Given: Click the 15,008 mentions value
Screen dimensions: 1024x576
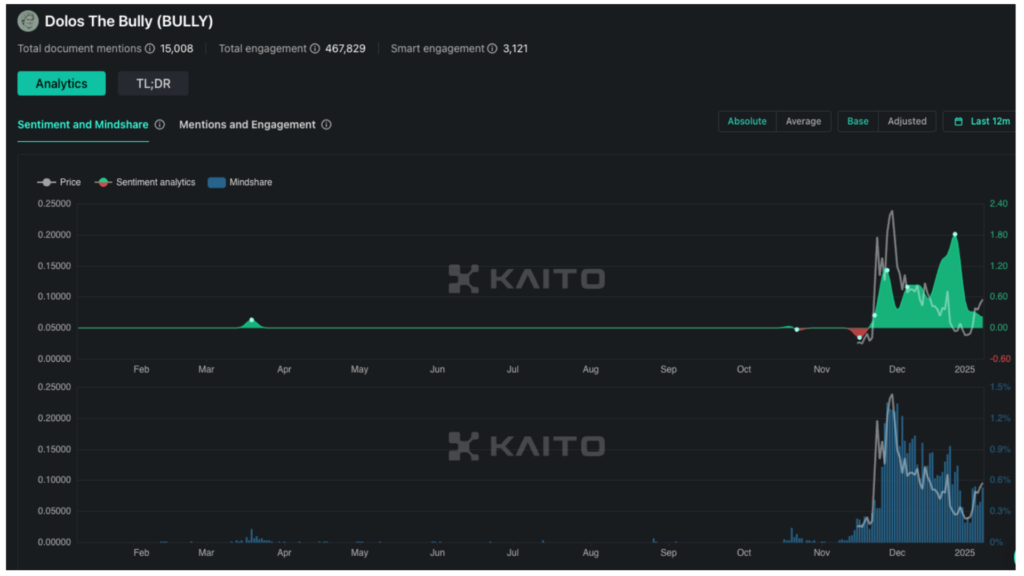Looking at the screenshot, I should point(176,48).
